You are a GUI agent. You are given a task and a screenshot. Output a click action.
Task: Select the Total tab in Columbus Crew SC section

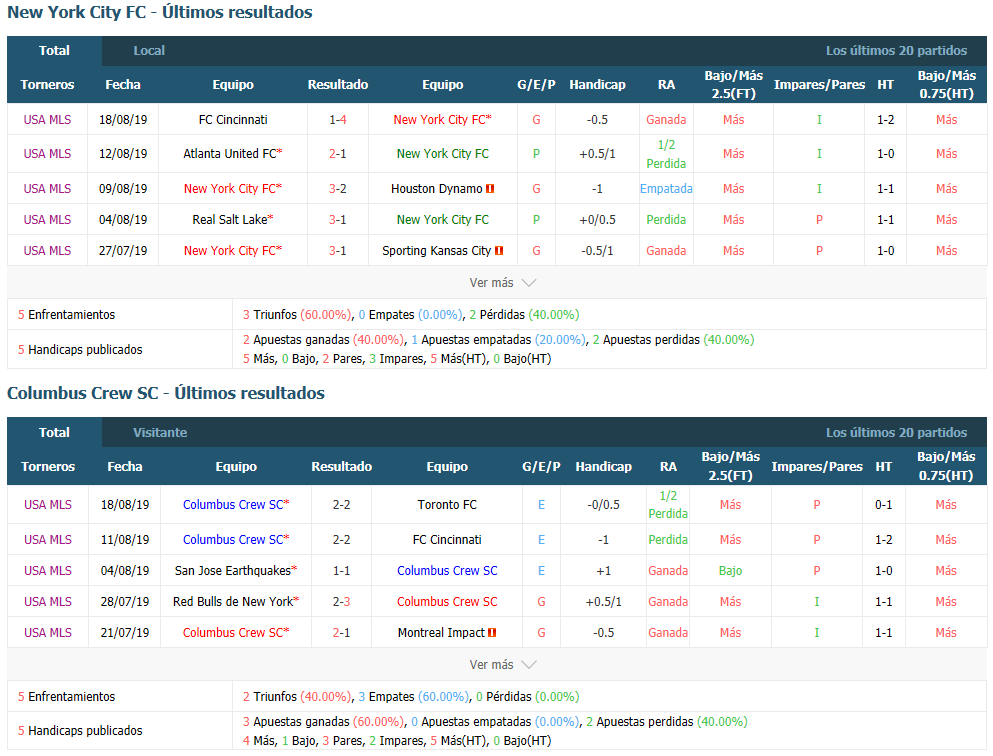tap(54, 432)
